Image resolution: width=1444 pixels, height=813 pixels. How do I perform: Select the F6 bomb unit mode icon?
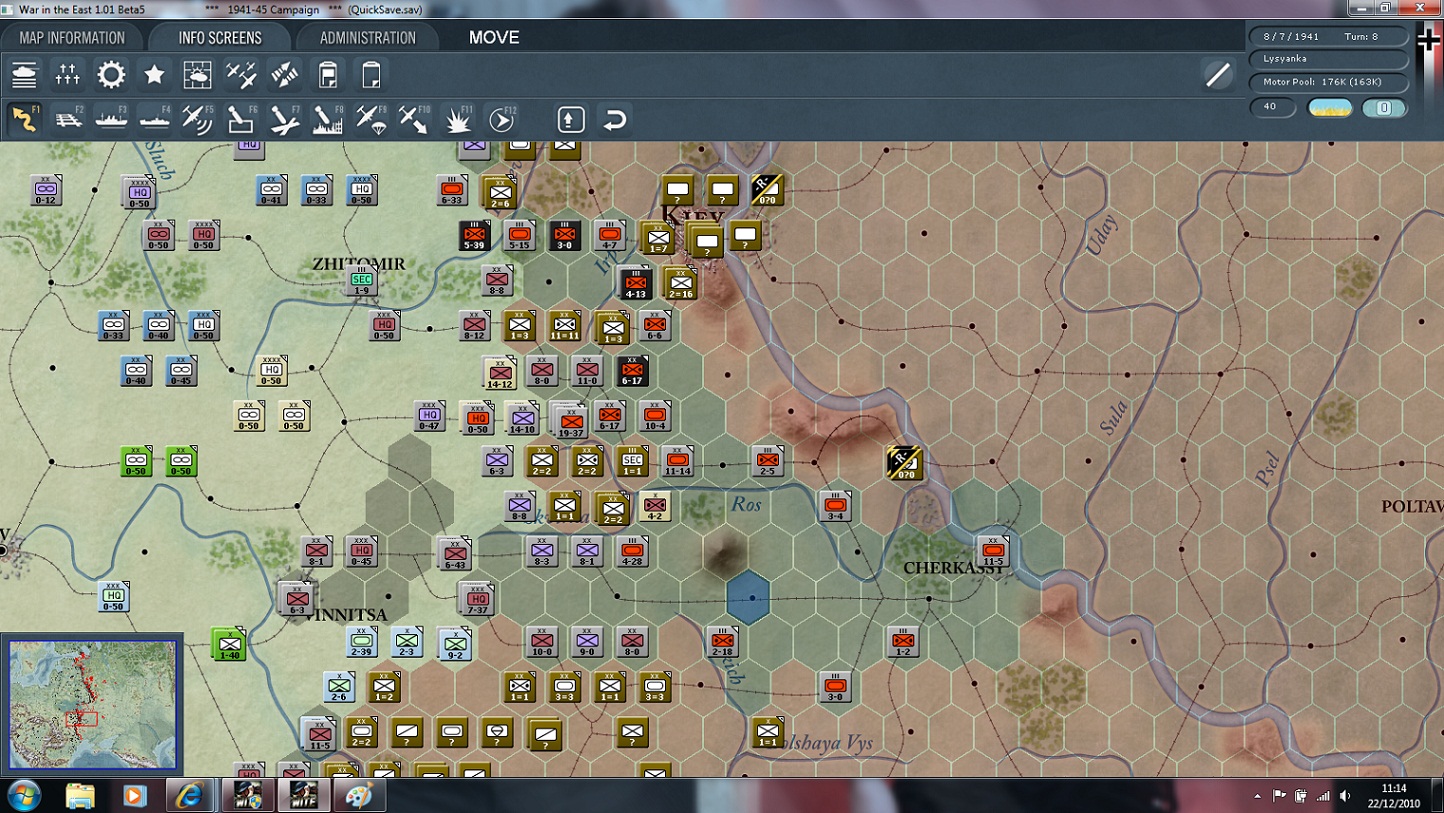pyautogui.click(x=241, y=119)
